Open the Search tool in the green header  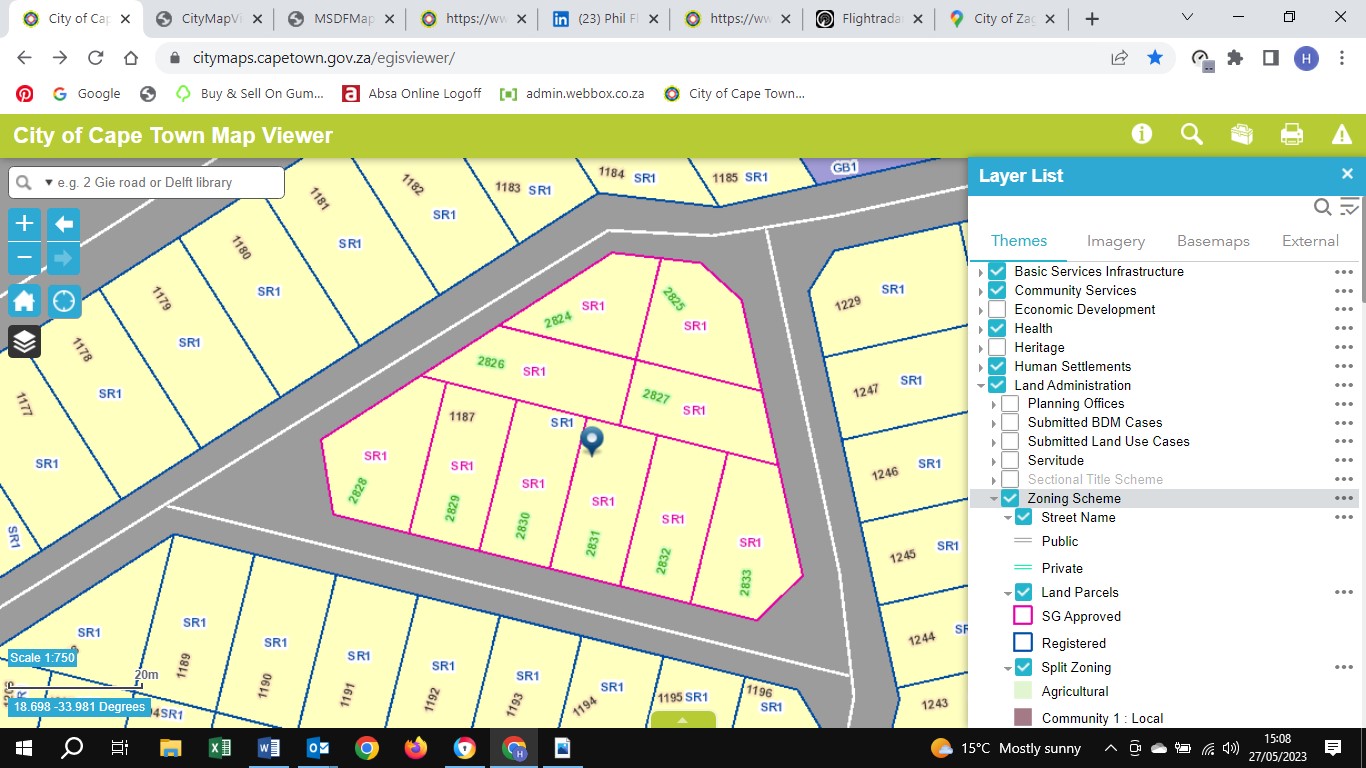(x=1191, y=134)
